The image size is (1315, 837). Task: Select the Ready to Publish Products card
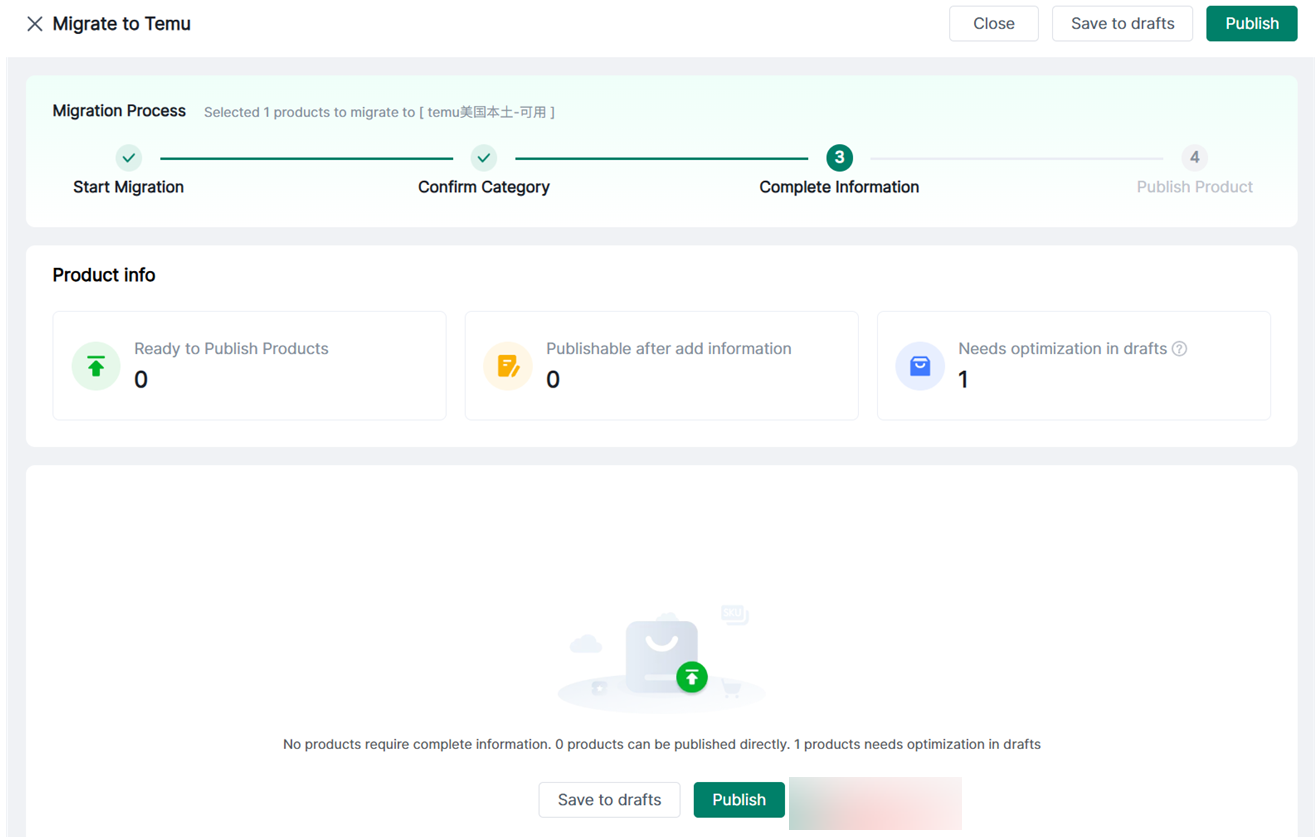(249, 365)
